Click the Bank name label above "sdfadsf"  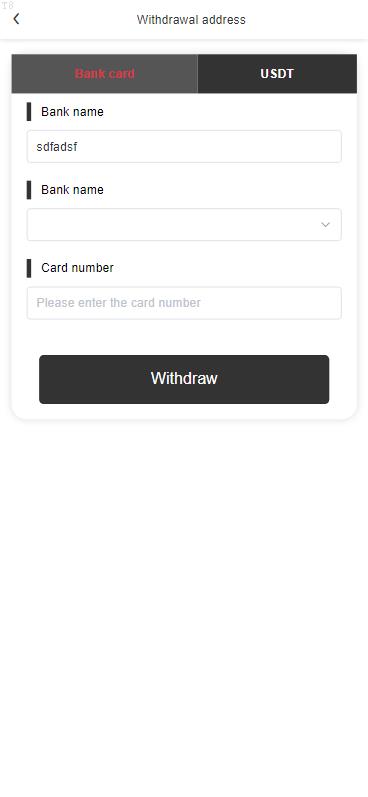coord(72,112)
